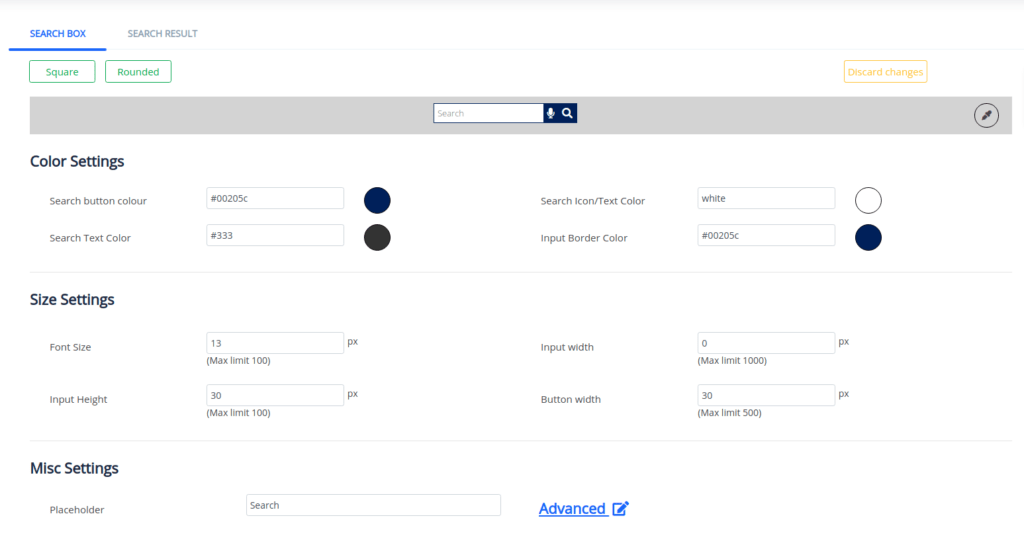
Task: Click the edit icon beside Advanced
Action: pyautogui.click(x=620, y=509)
